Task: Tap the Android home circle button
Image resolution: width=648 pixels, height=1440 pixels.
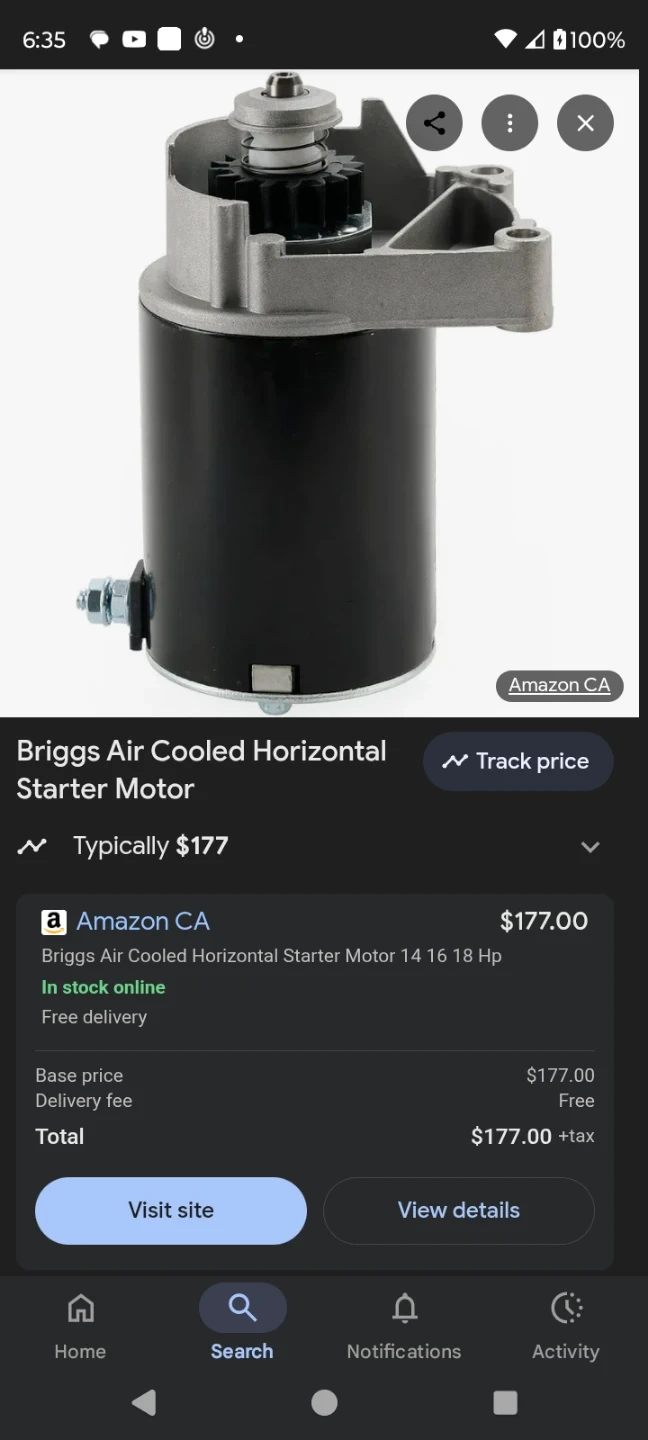Action: pos(324,1403)
